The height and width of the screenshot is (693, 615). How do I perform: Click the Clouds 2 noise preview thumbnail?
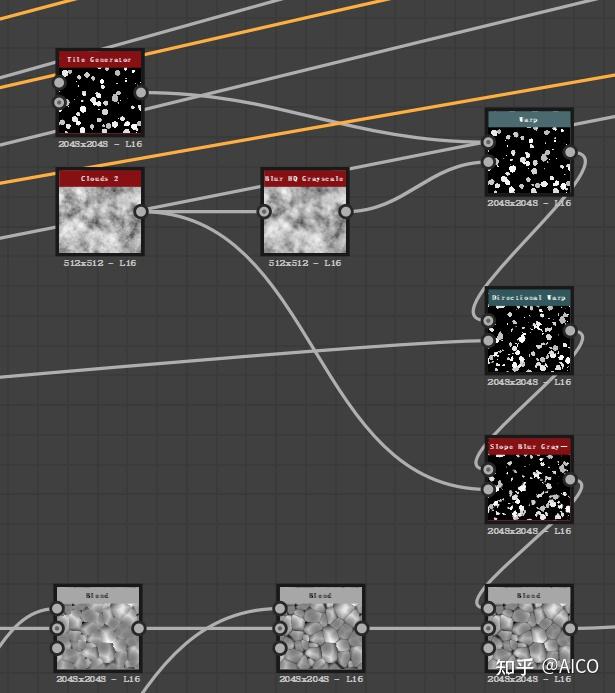[100, 220]
